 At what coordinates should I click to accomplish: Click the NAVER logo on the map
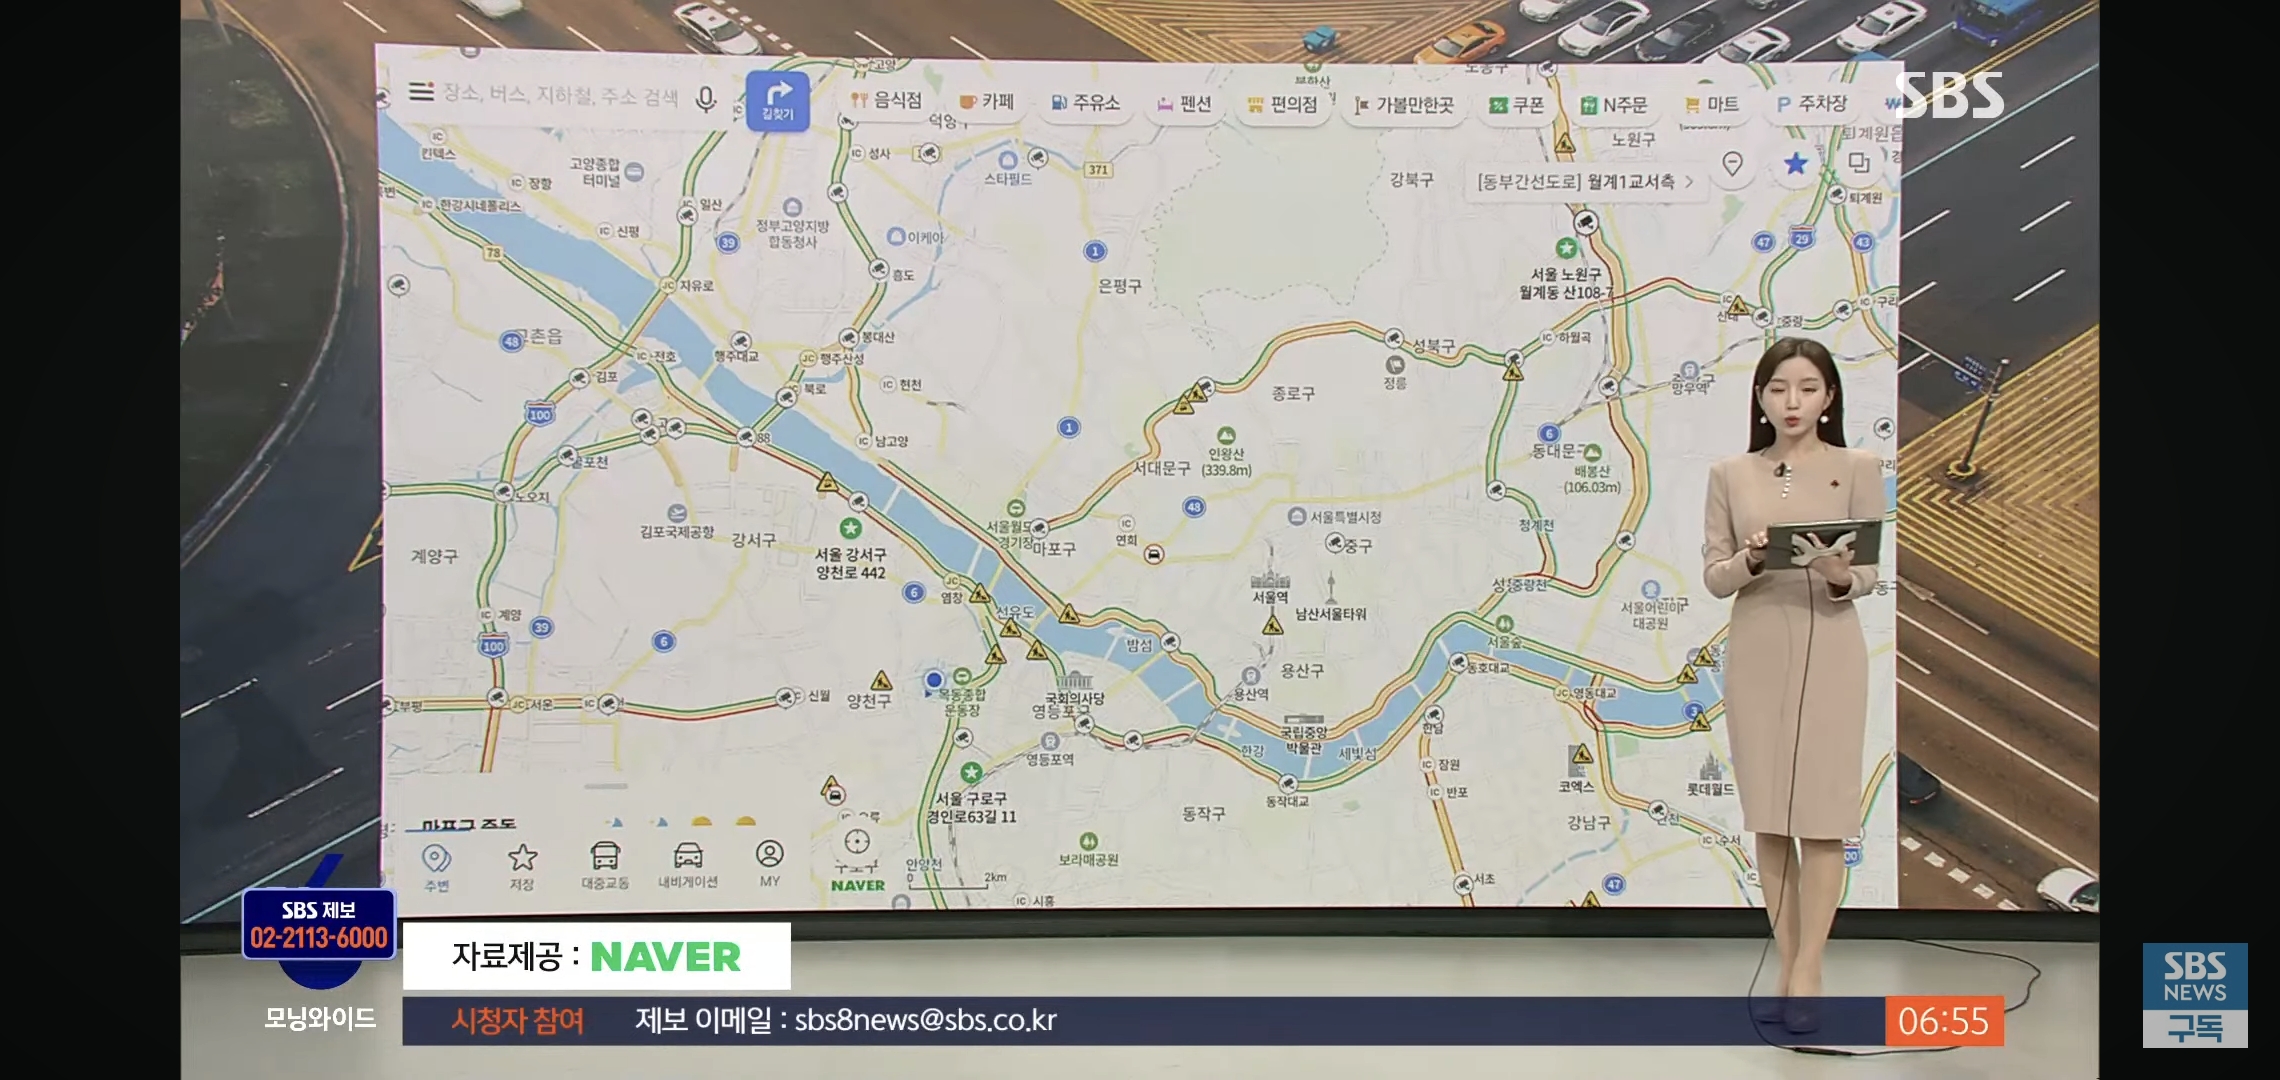click(858, 885)
